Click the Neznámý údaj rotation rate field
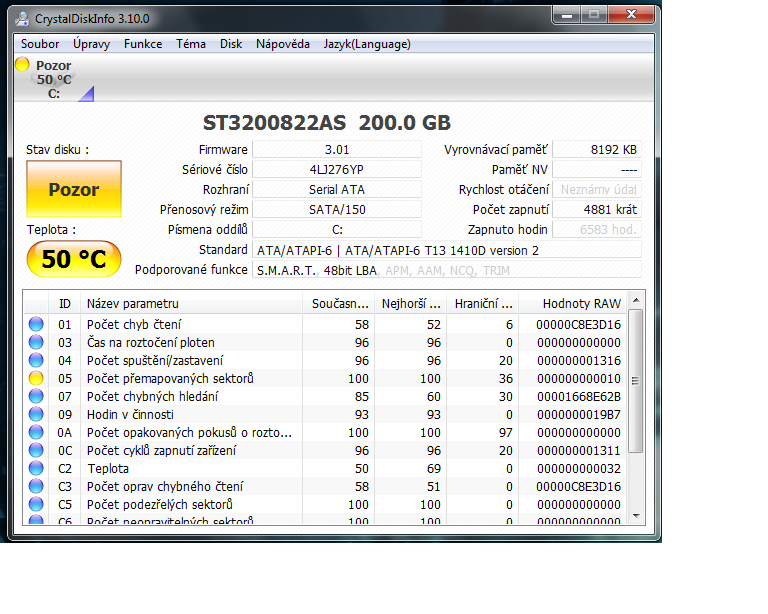The width and height of the screenshot is (768, 614). point(597,189)
